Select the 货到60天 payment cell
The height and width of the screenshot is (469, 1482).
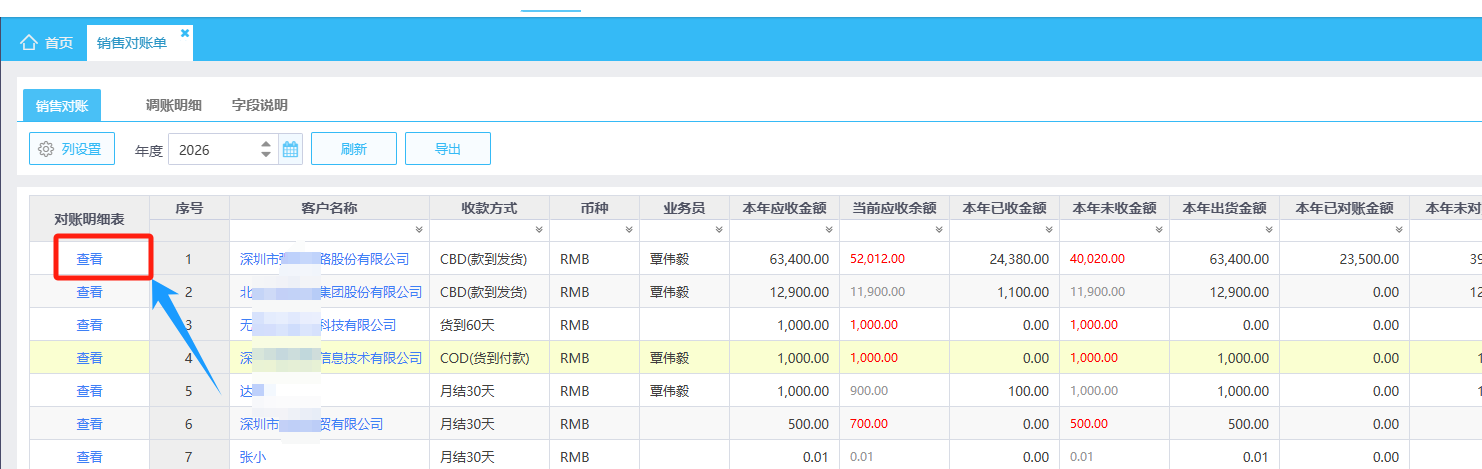tap(489, 325)
